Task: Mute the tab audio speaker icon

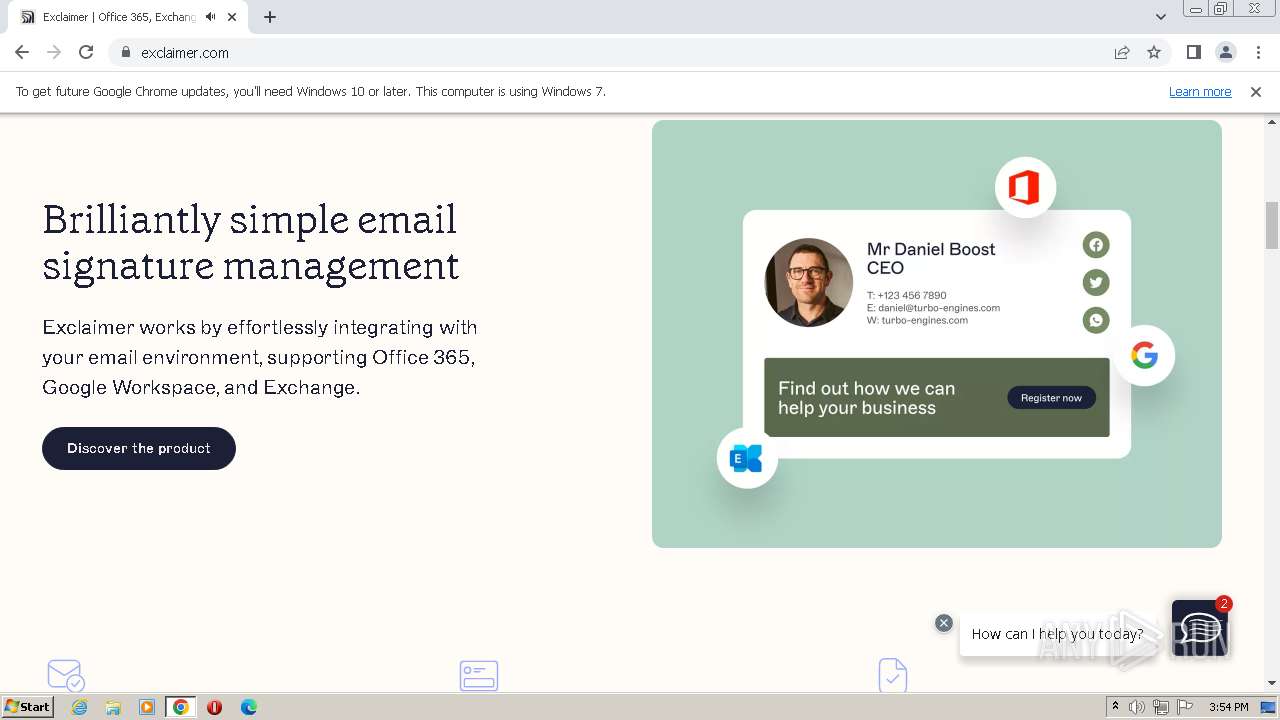Action: pyautogui.click(x=210, y=17)
